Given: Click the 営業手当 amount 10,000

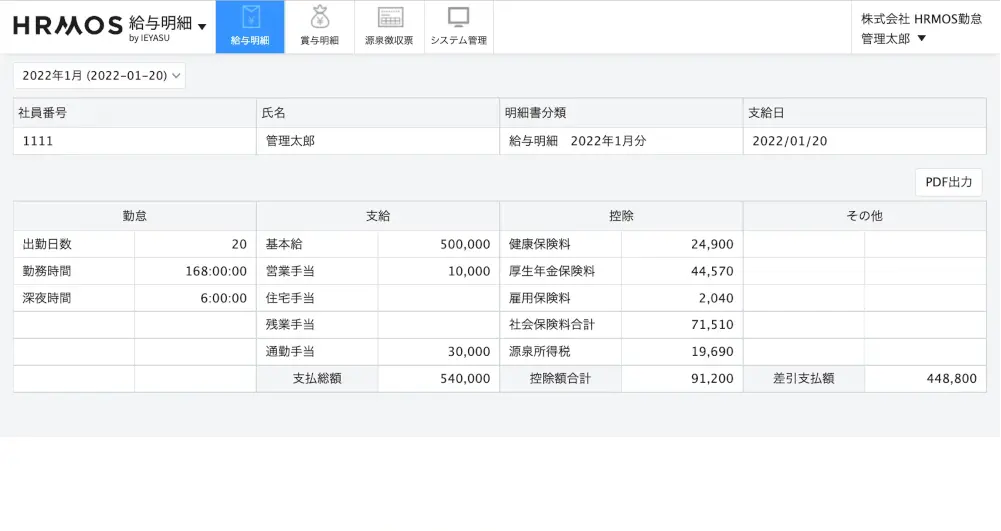Looking at the screenshot, I should (469, 271).
